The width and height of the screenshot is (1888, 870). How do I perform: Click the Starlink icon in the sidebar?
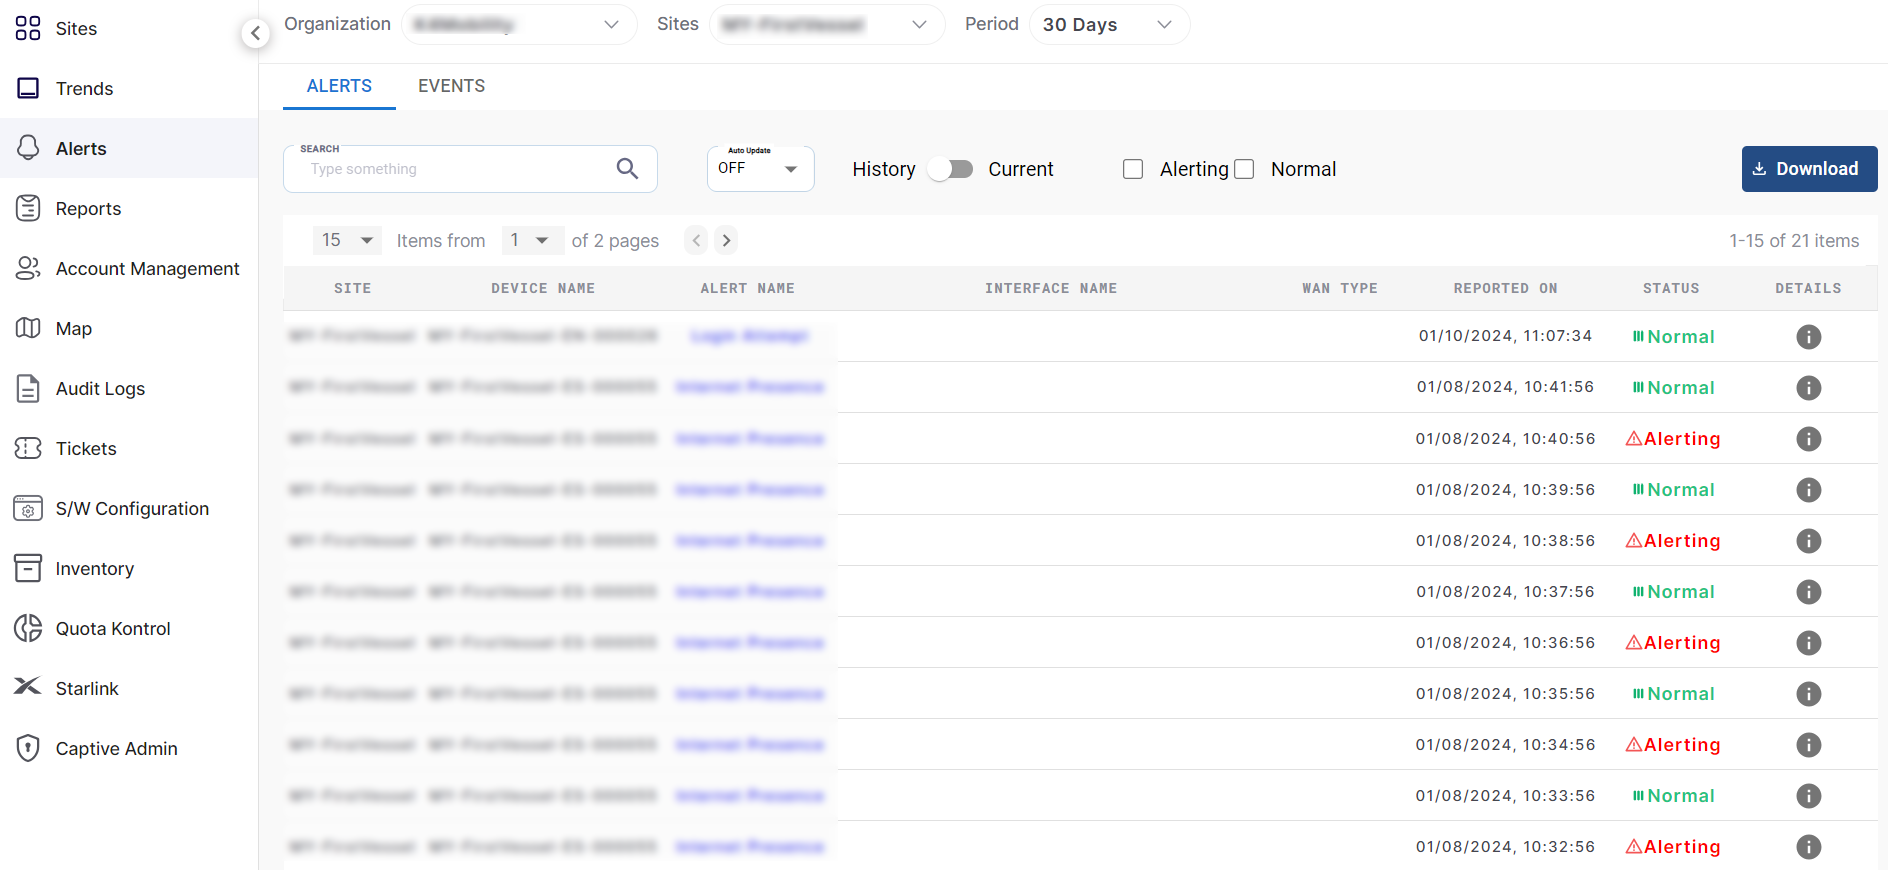click(x=28, y=687)
